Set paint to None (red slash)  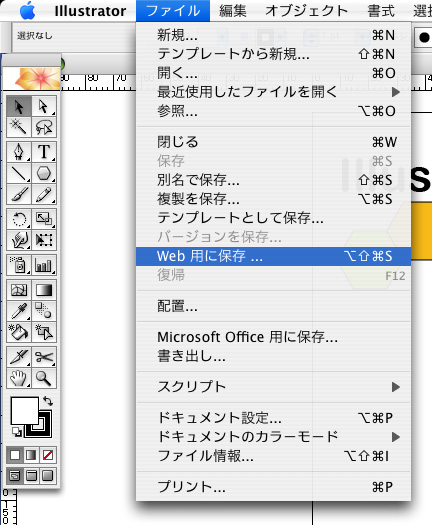tap(48, 455)
